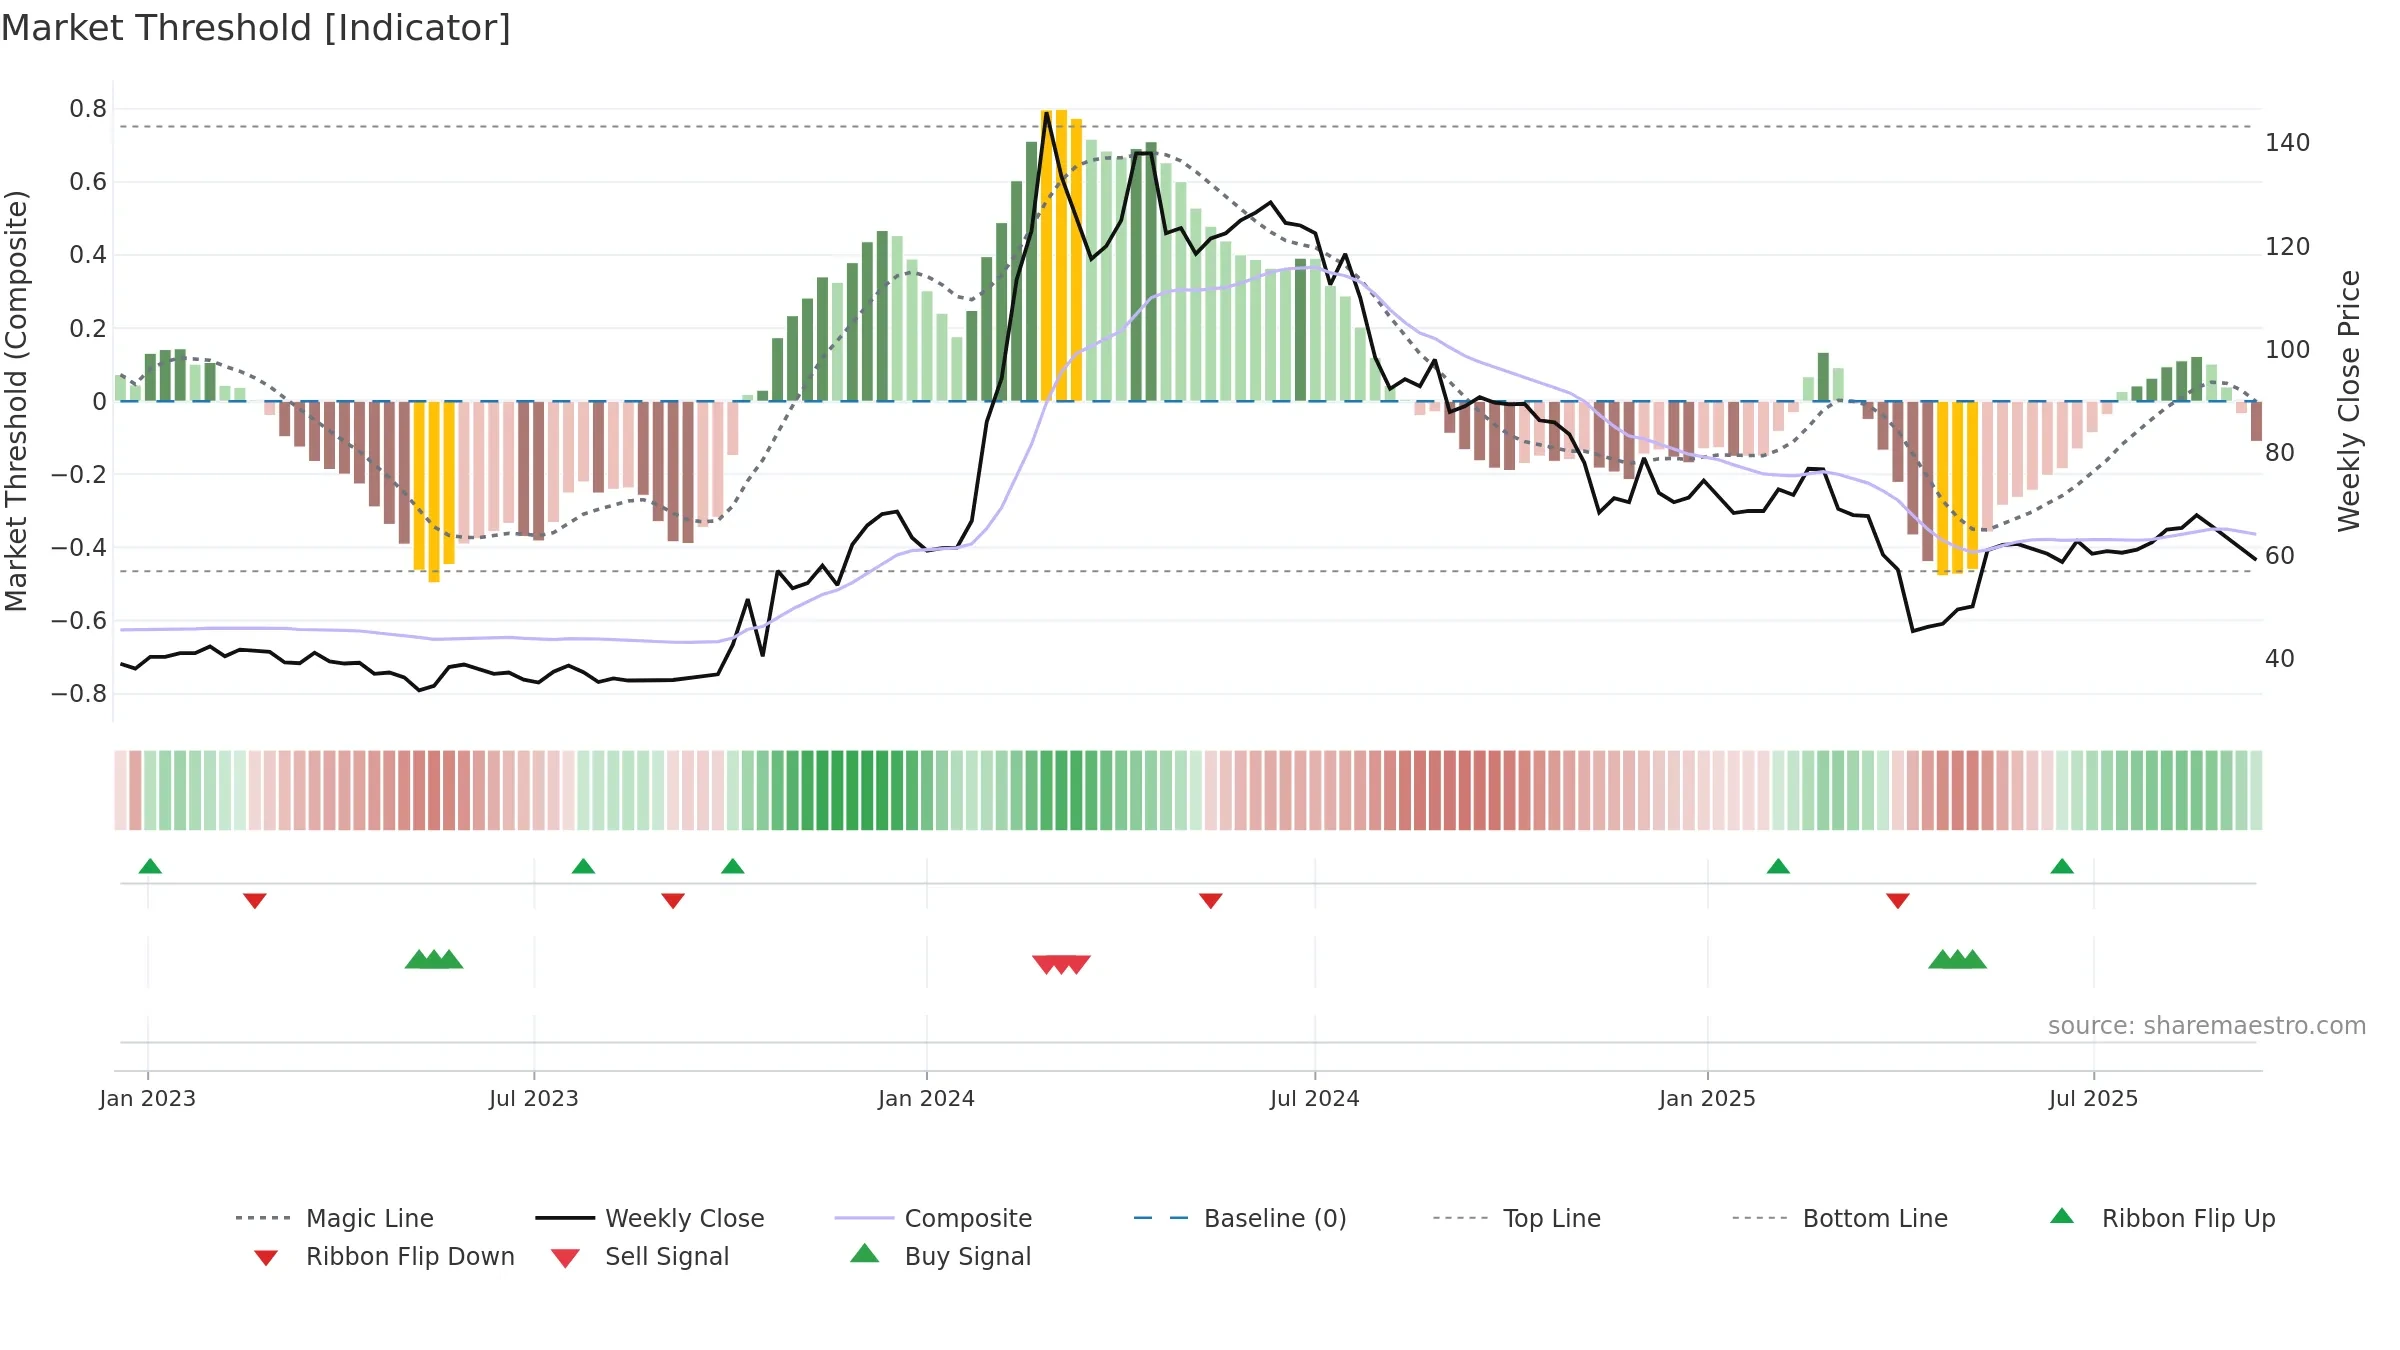Click the 120 right axis tick label
Image resolution: width=2400 pixels, height=1350 pixels.
click(x=2288, y=247)
